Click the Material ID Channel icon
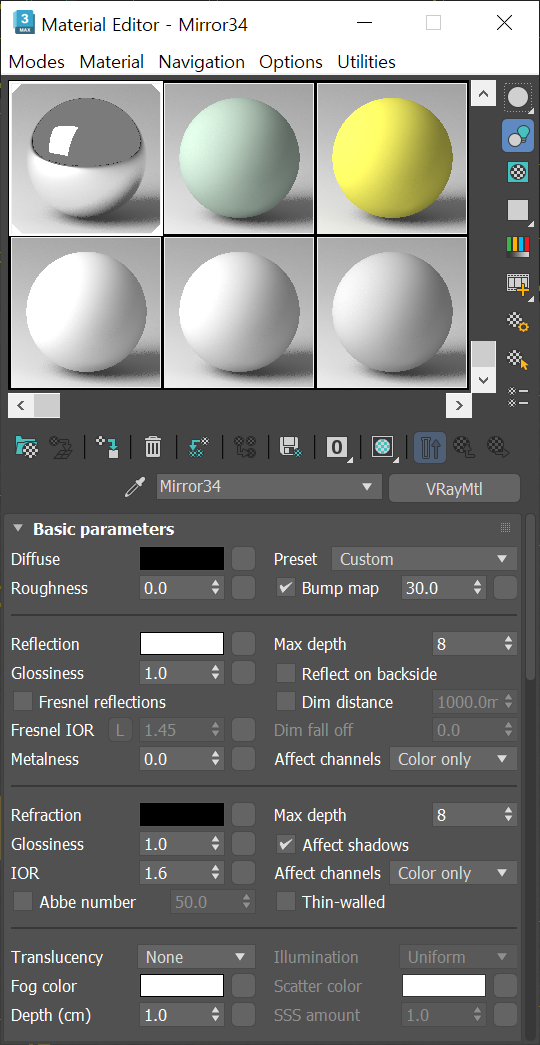The image size is (540, 1045). pyautogui.click(x=337, y=447)
